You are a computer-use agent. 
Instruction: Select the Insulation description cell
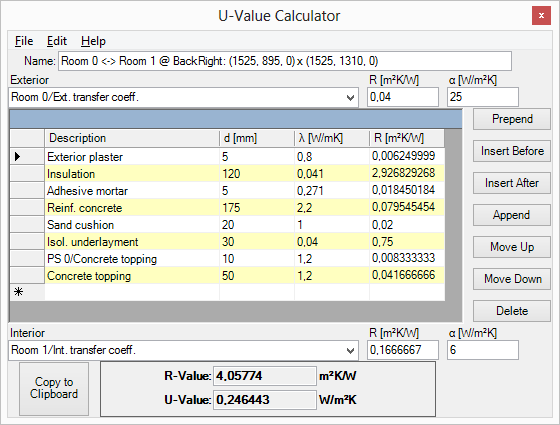(132, 174)
